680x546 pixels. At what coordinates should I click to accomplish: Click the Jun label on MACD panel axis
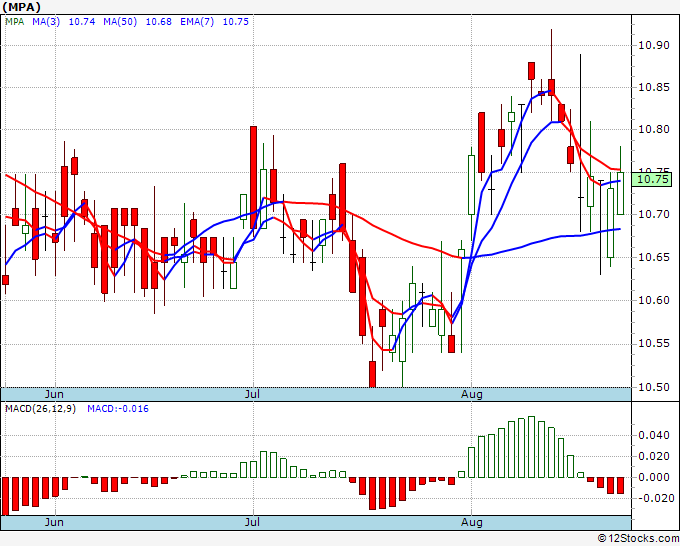(54, 522)
